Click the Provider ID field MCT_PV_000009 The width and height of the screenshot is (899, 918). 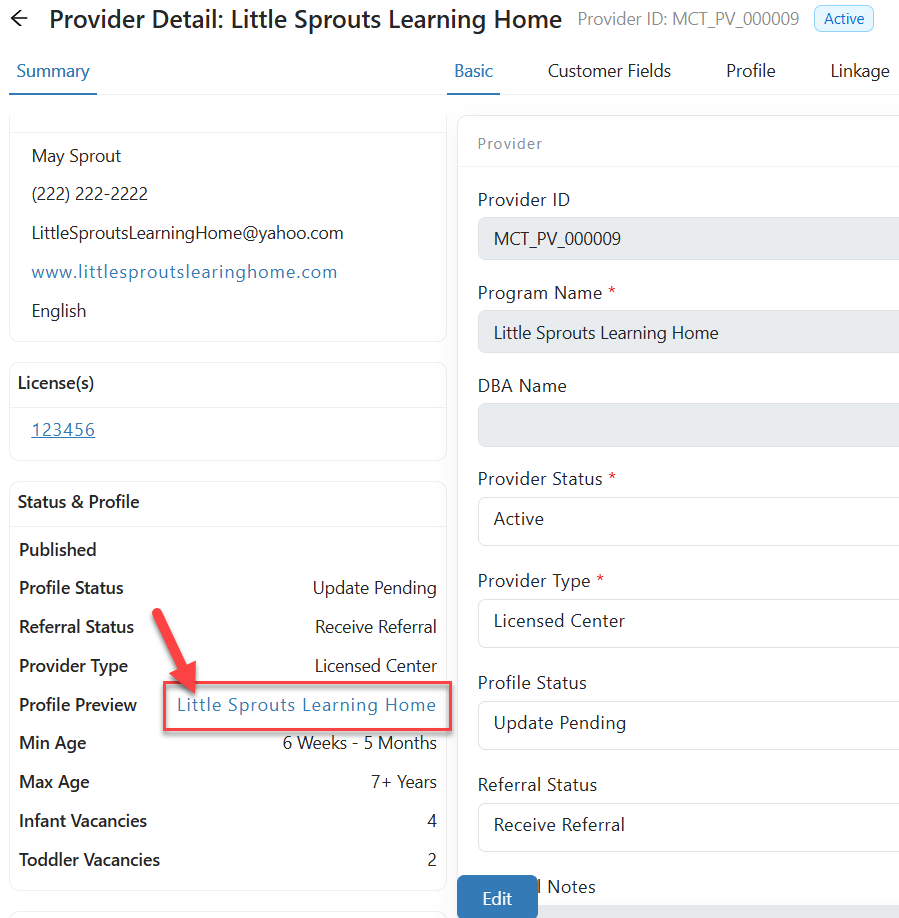688,239
